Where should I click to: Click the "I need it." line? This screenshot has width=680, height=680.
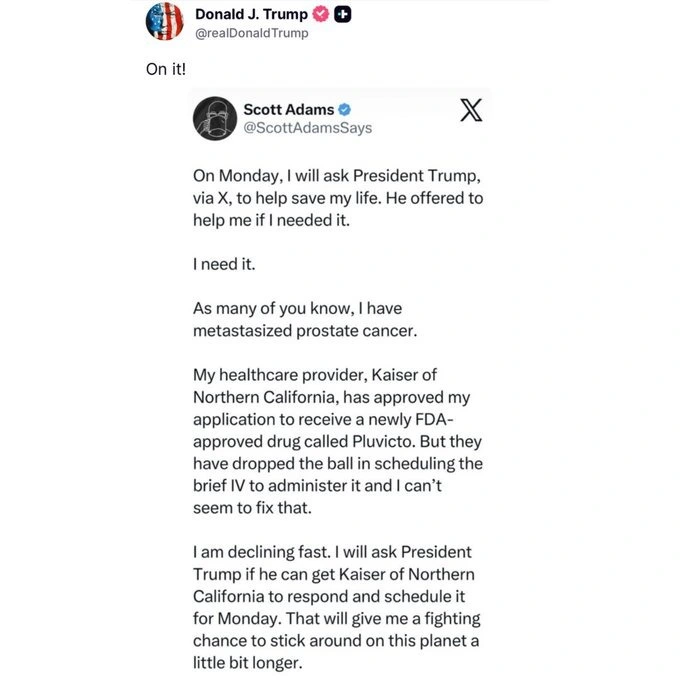coord(229,263)
